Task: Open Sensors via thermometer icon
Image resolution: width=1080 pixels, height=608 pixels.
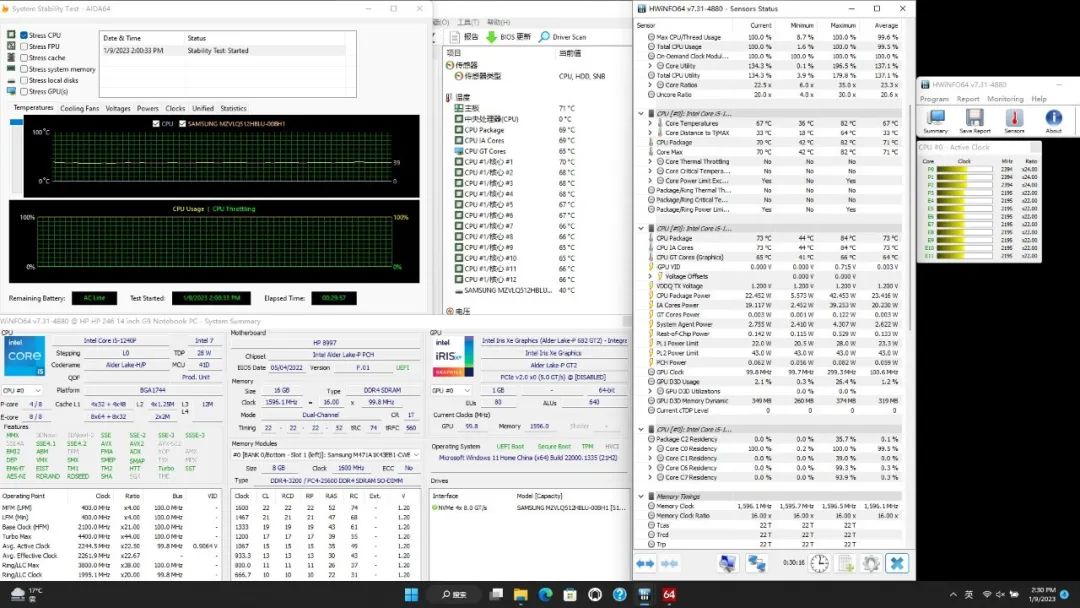Action: pos(1014,119)
